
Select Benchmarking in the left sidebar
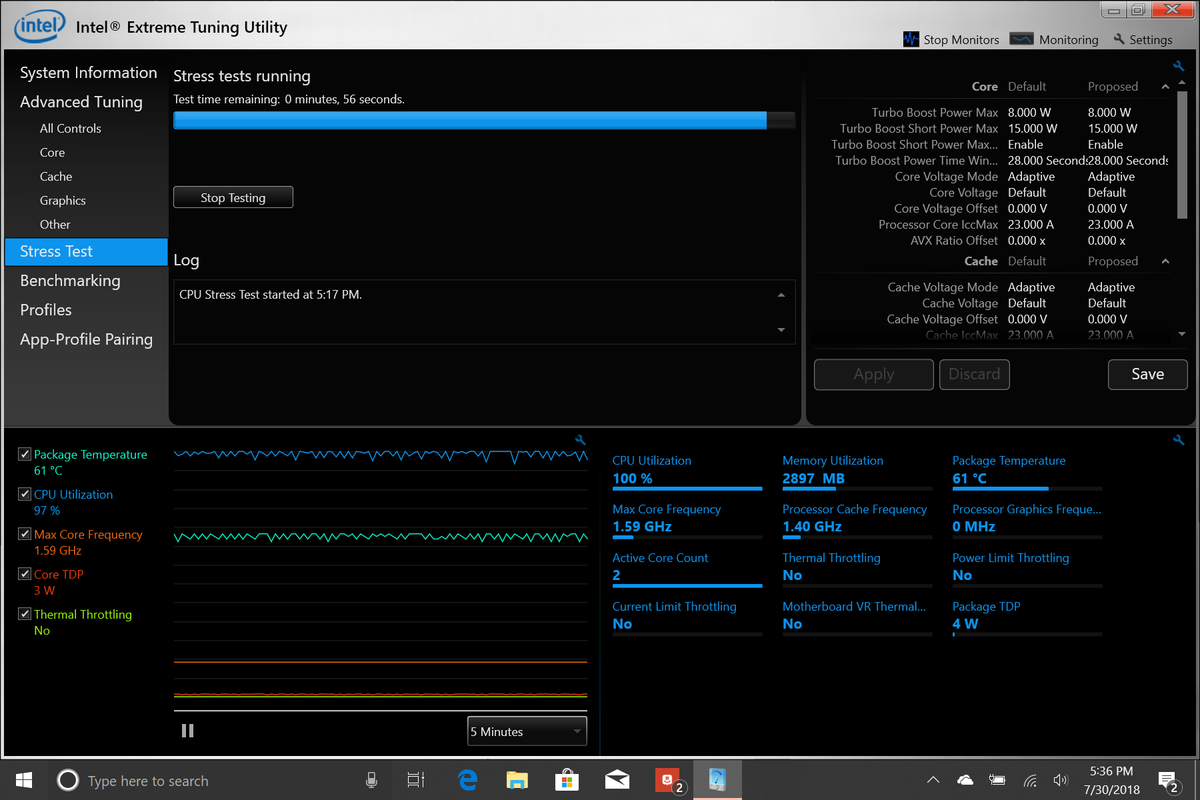(x=70, y=281)
